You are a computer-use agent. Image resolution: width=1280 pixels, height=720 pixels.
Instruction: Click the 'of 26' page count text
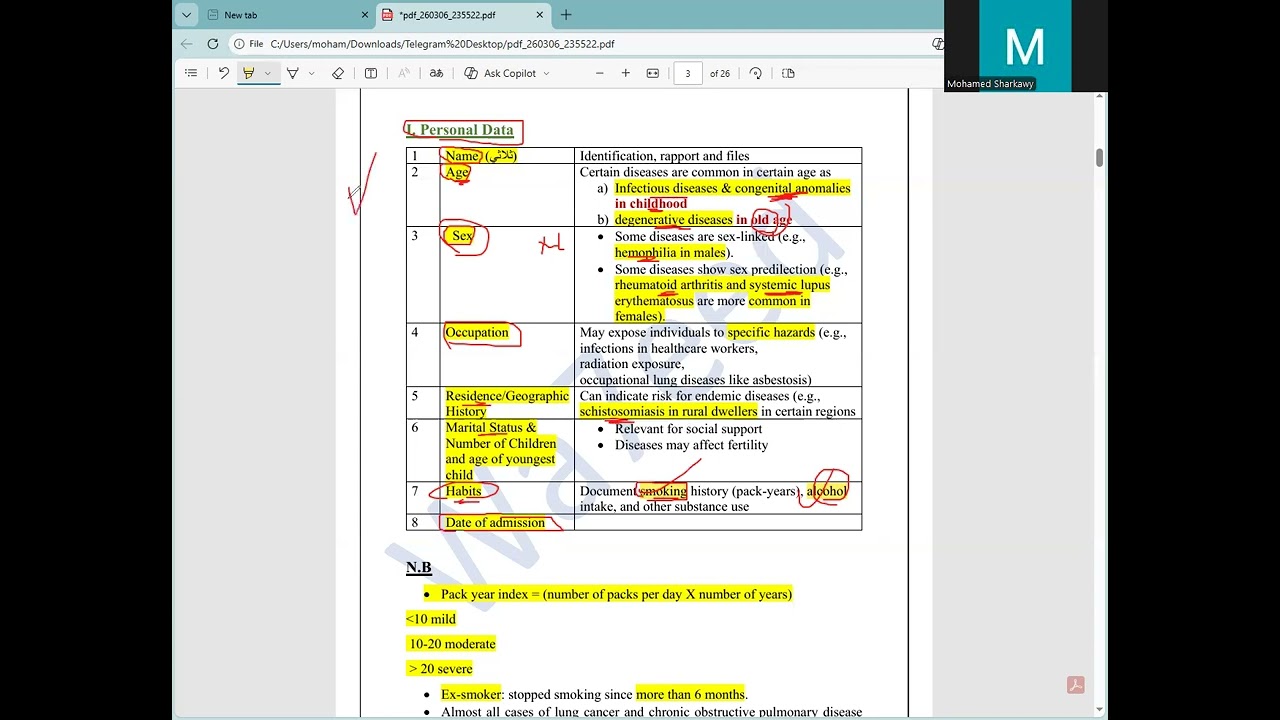[720, 73]
